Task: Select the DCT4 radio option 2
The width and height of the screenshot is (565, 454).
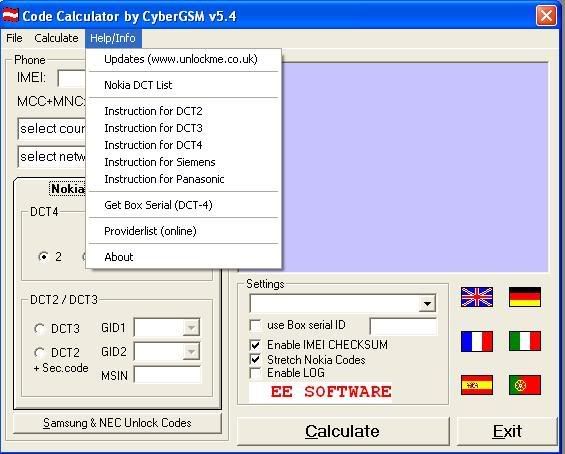Action: coord(43,257)
